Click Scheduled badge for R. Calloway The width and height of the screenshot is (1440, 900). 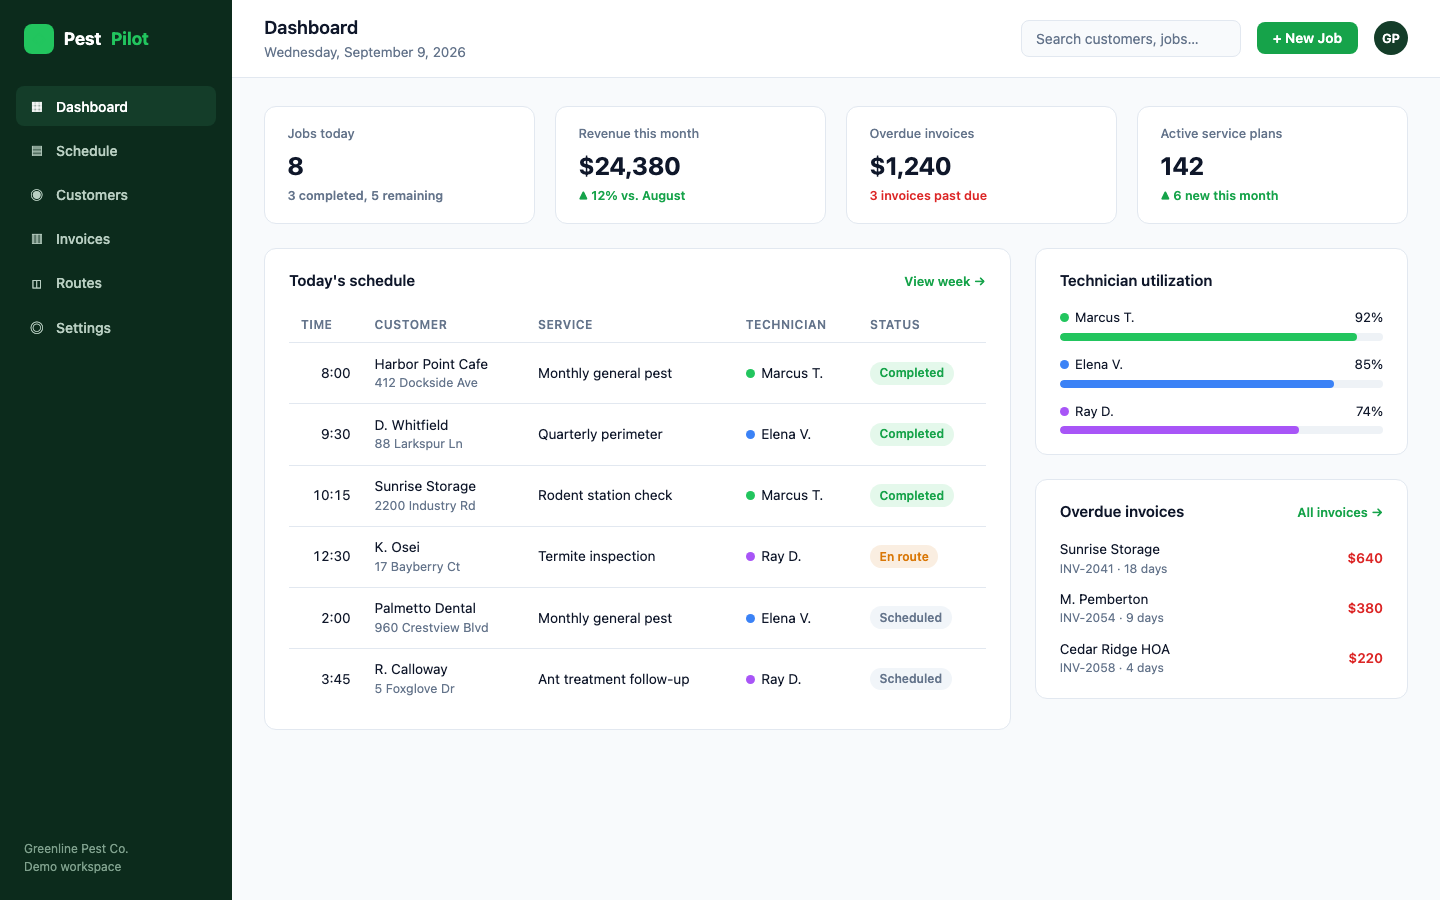pos(910,679)
